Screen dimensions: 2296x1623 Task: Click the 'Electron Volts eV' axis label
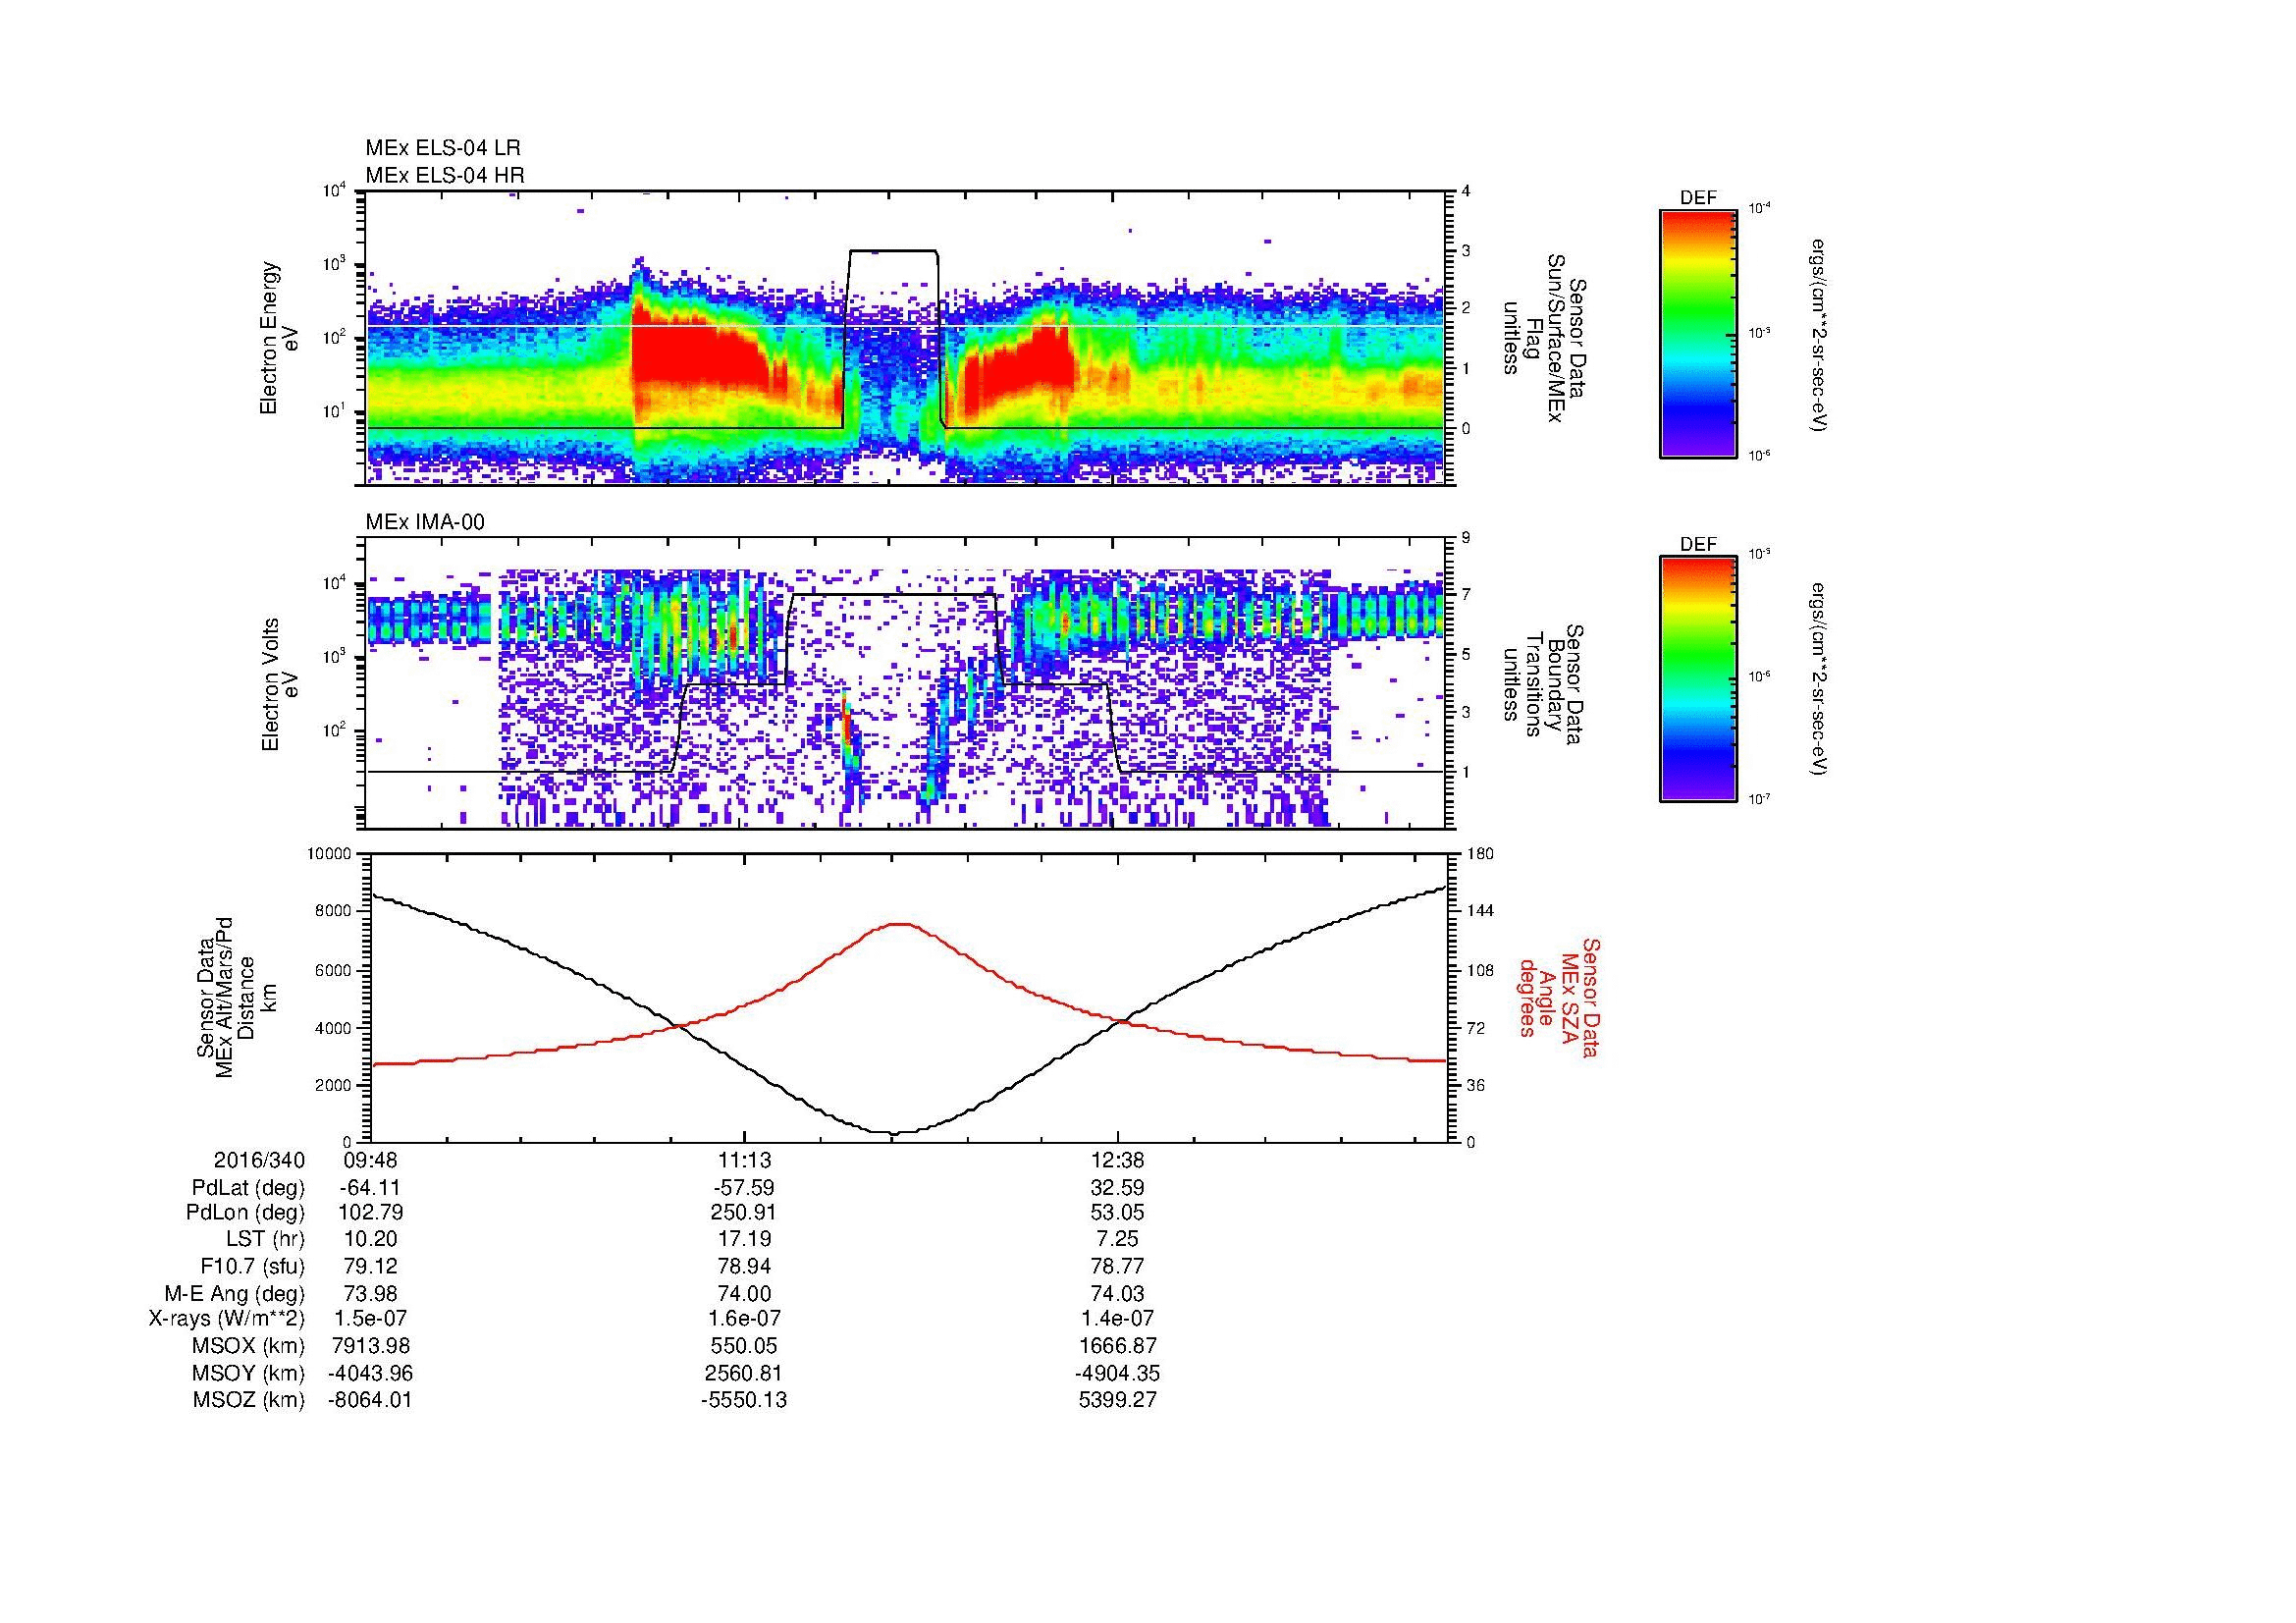click(x=279, y=684)
